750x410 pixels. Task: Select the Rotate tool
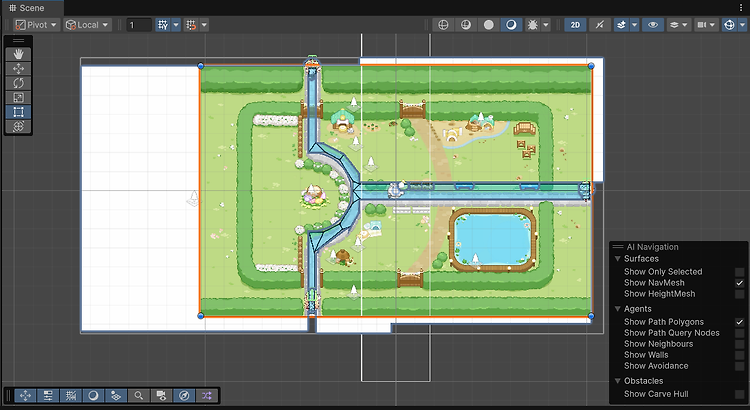18,83
